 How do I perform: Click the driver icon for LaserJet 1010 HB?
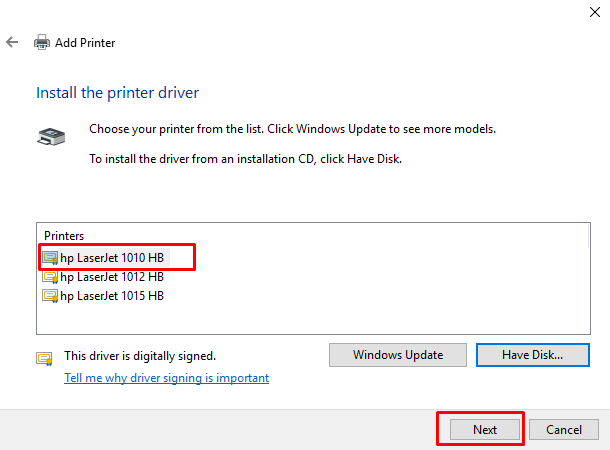[x=50, y=258]
